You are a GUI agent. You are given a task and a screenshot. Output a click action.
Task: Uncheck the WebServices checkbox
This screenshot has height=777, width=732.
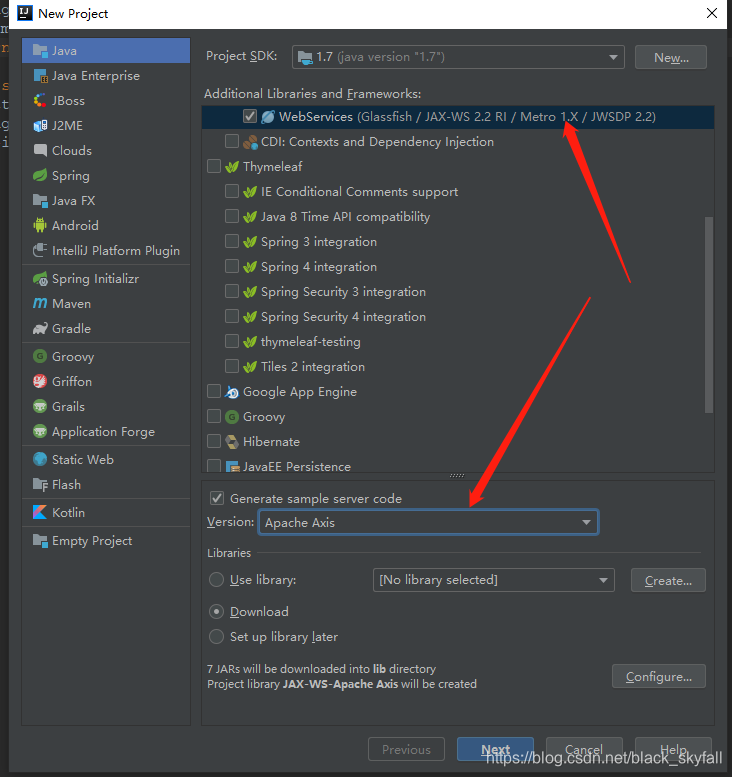point(250,116)
